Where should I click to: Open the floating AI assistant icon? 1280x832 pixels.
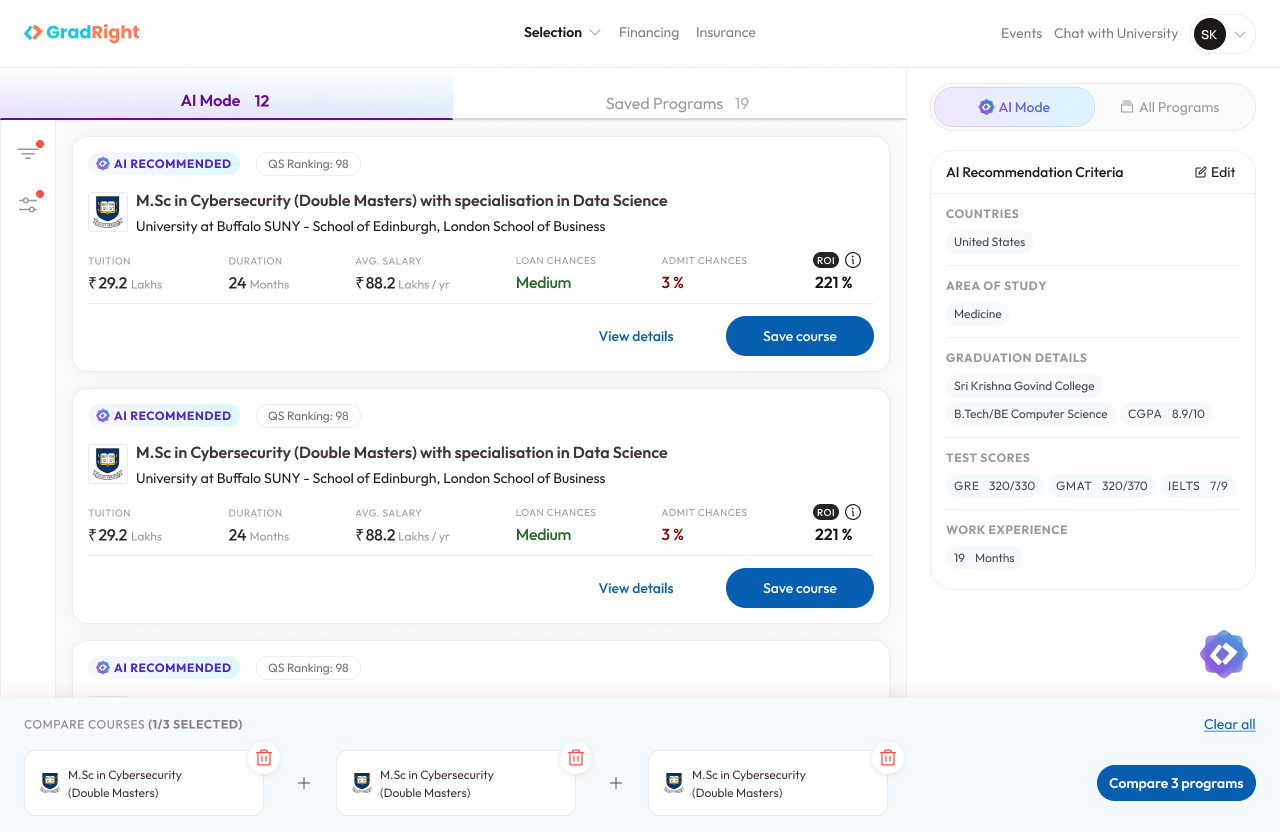click(1224, 654)
